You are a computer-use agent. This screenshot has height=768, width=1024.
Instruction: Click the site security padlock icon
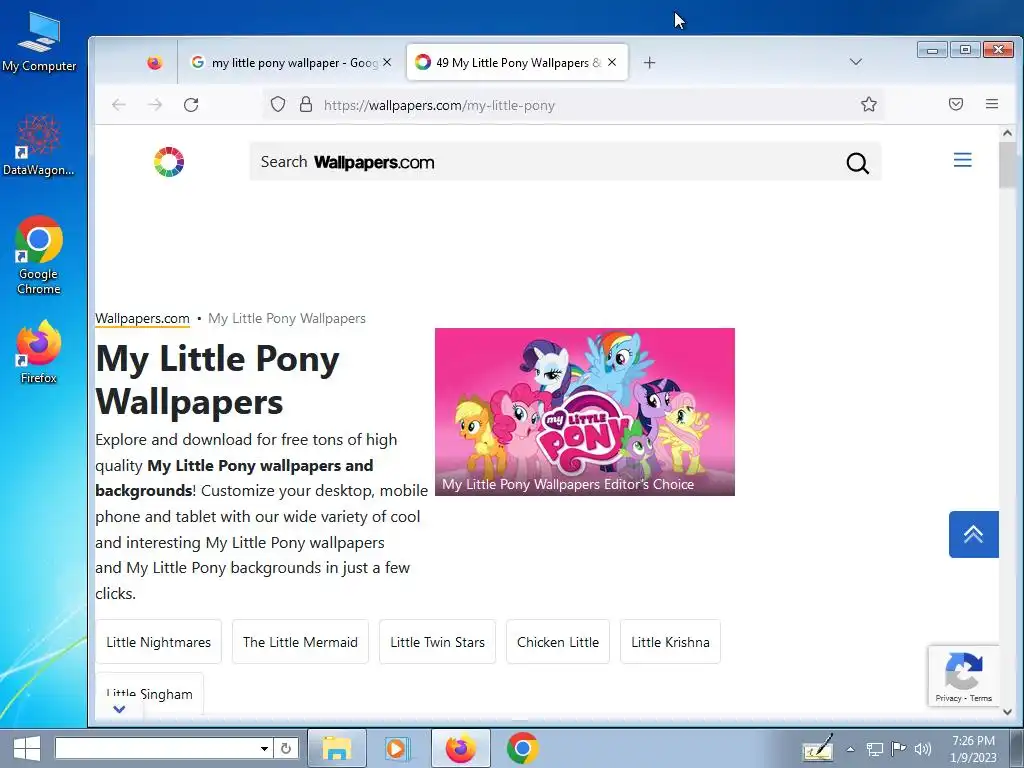[x=306, y=104]
